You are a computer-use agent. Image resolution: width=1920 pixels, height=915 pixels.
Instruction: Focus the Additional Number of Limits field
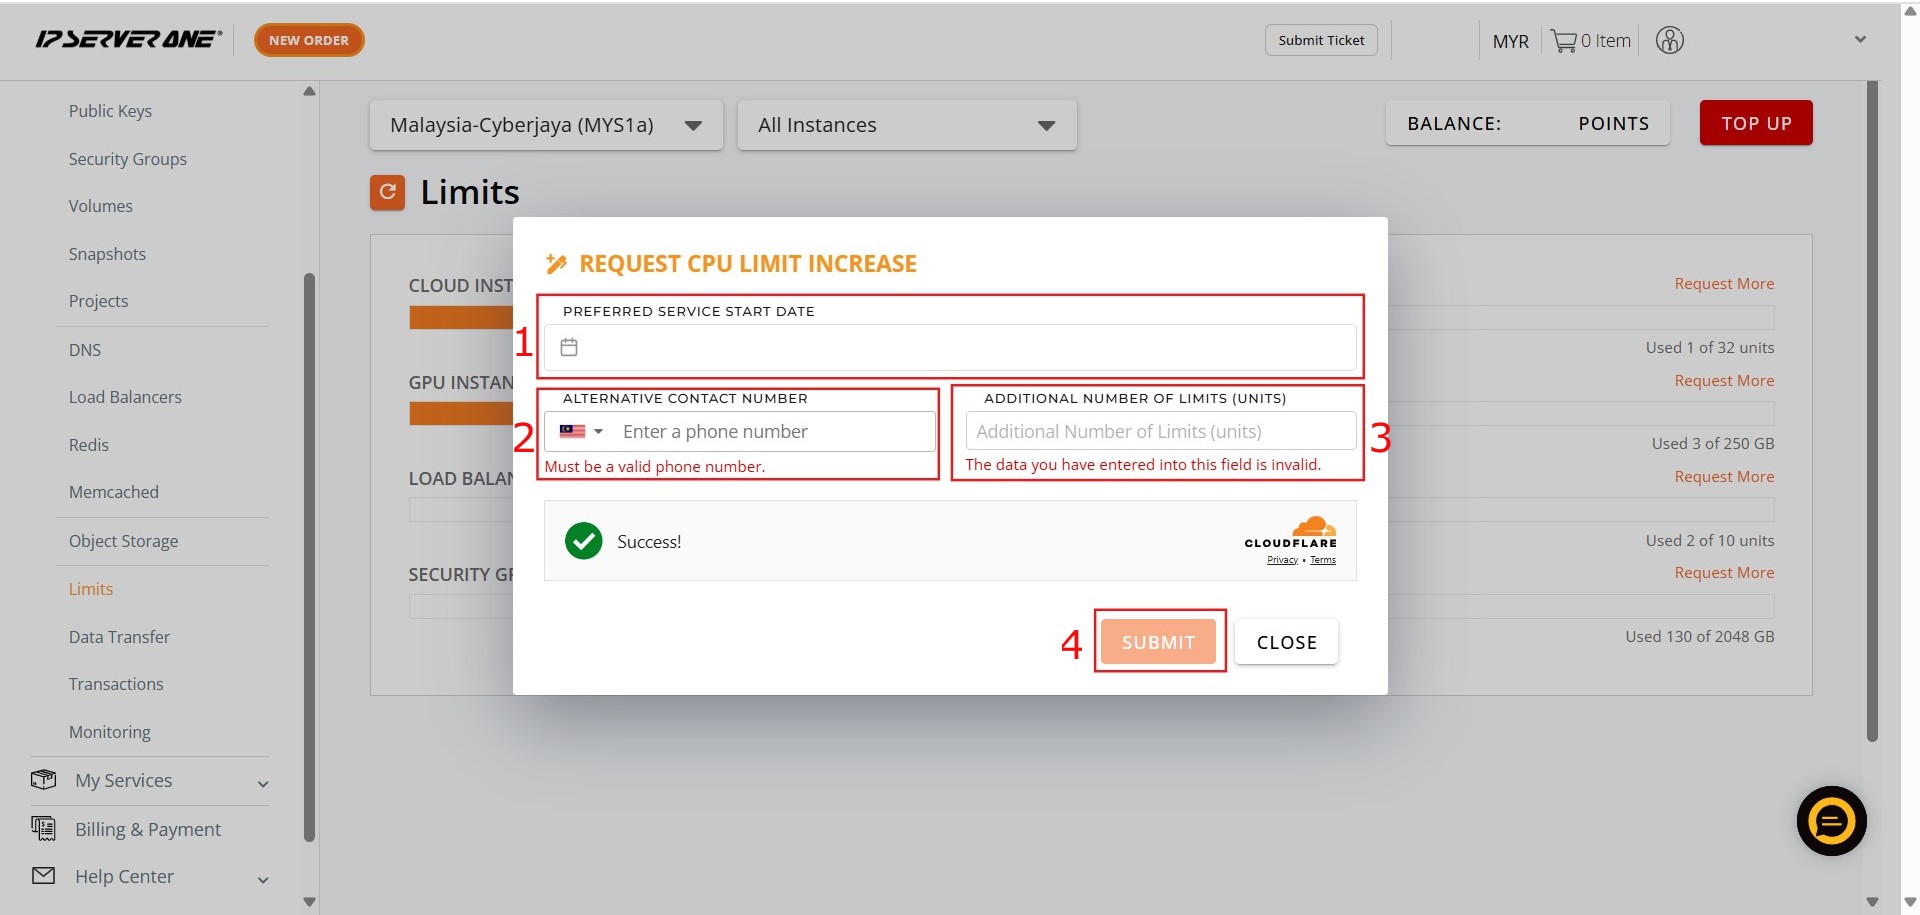1160,431
